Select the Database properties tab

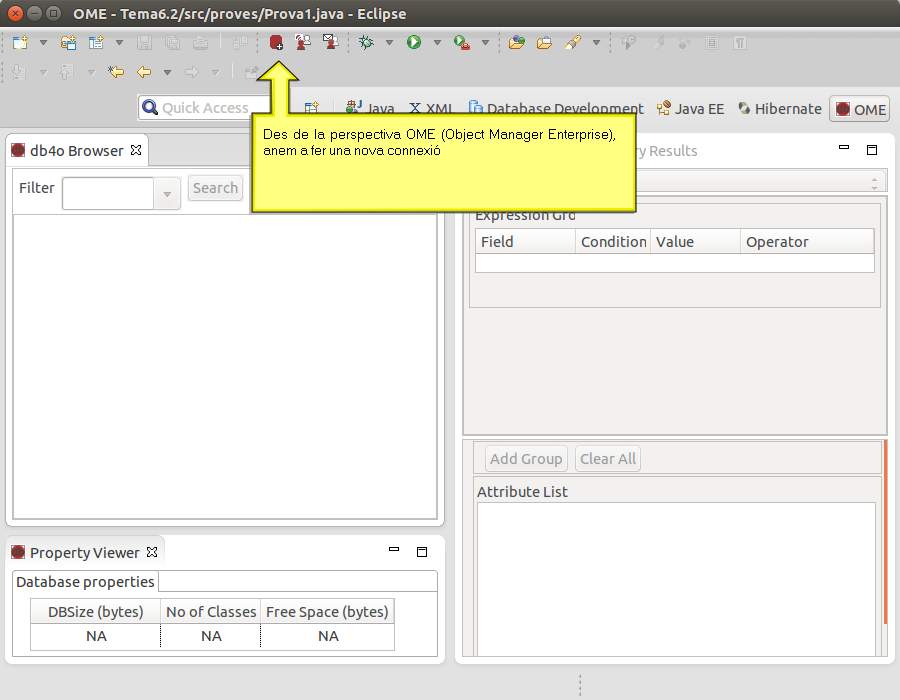[x=86, y=582]
